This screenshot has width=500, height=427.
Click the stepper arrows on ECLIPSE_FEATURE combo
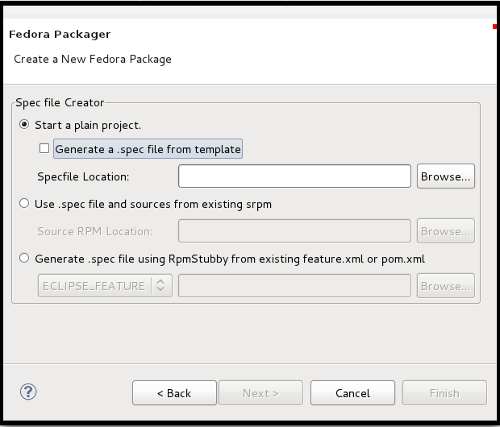161,285
